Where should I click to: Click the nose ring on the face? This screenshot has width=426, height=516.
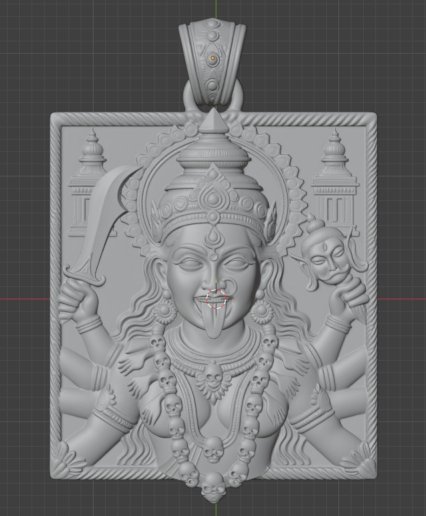click(231, 285)
